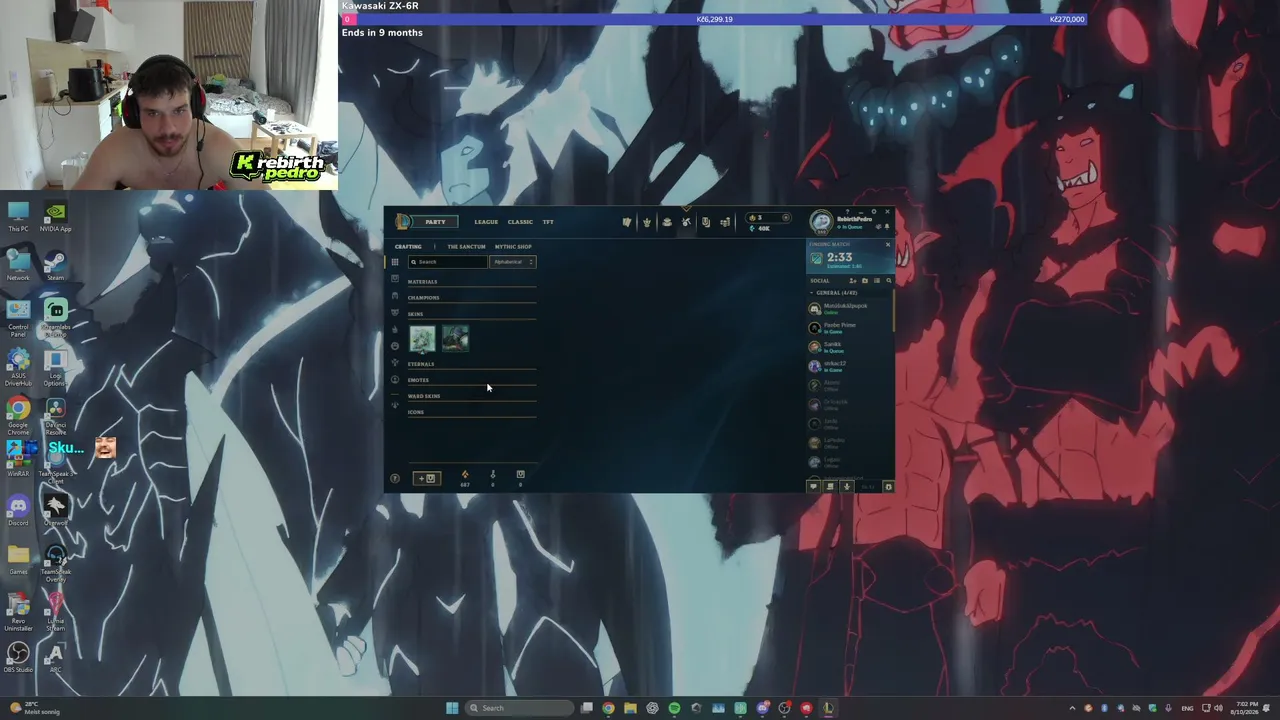This screenshot has height=720, width=1280.
Task: Open the This PC desktop icon
Action: pyautogui.click(x=18, y=217)
